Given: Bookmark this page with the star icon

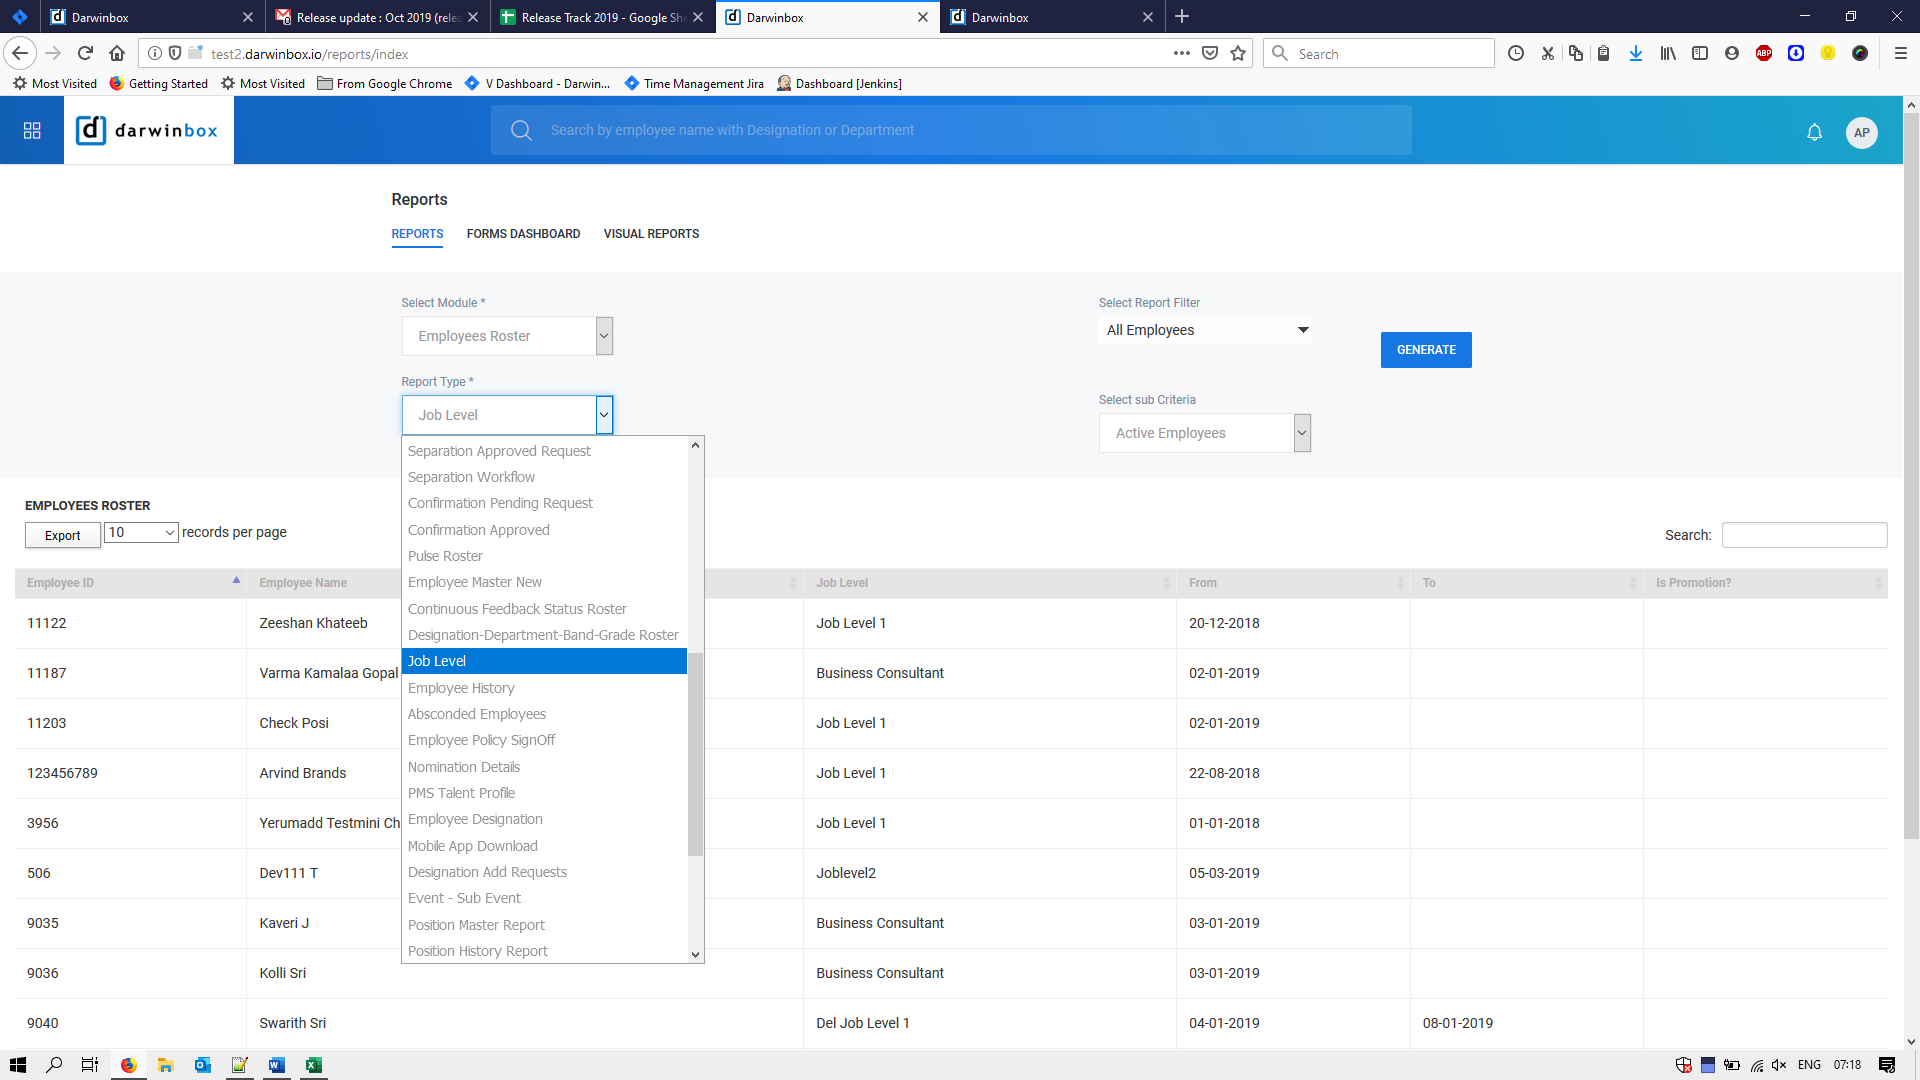Looking at the screenshot, I should pos(1238,53).
